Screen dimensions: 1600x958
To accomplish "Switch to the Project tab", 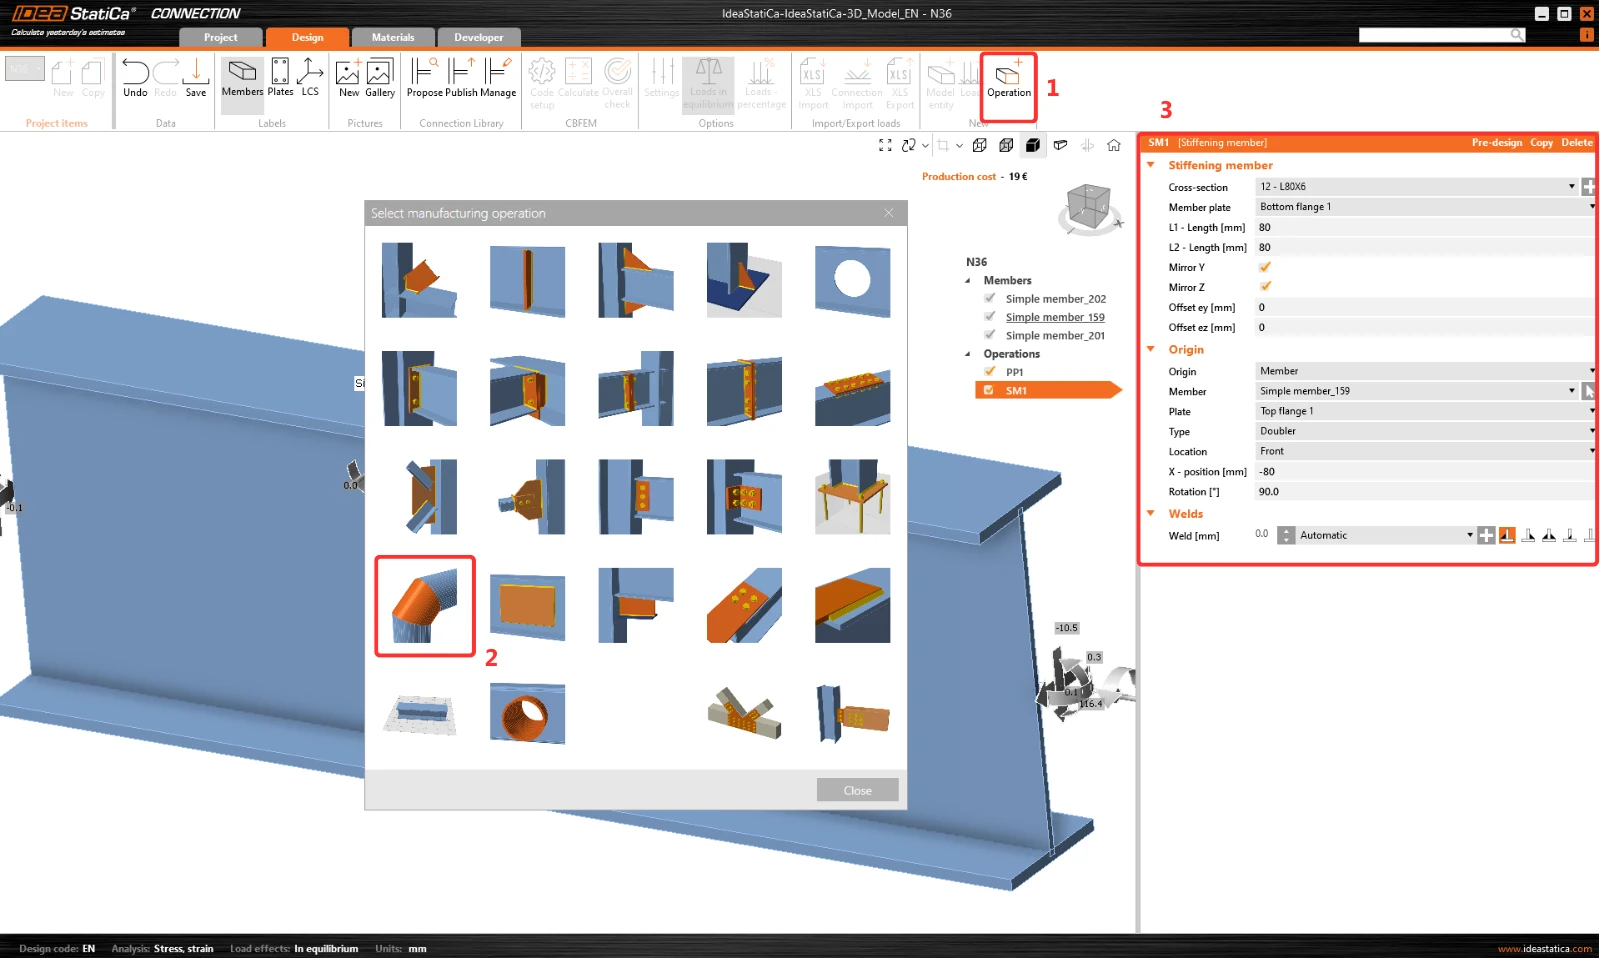I will coord(221,37).
